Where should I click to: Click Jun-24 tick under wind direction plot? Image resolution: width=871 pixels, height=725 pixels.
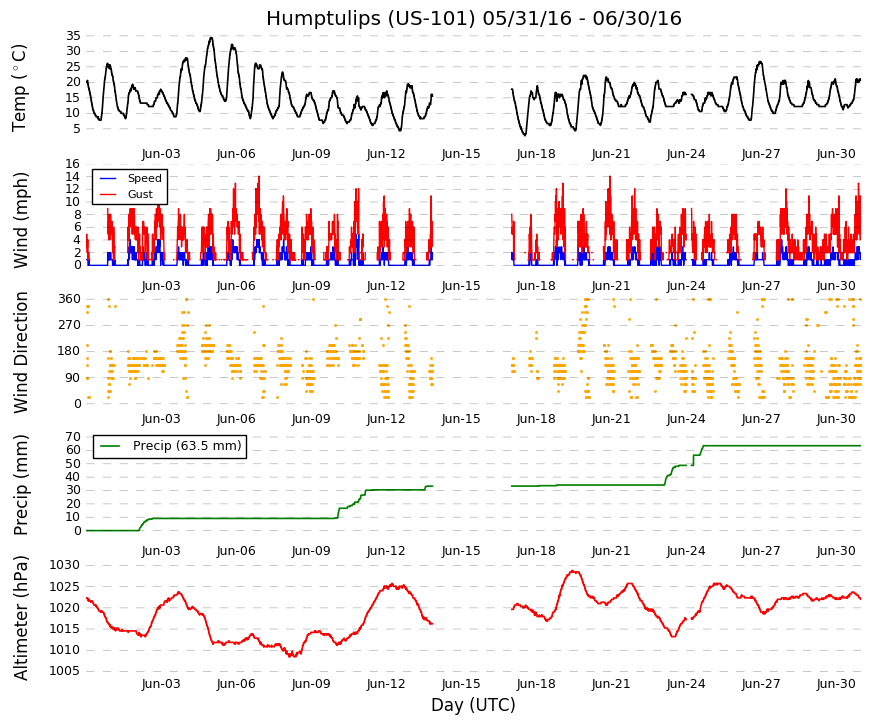point(686,419)
